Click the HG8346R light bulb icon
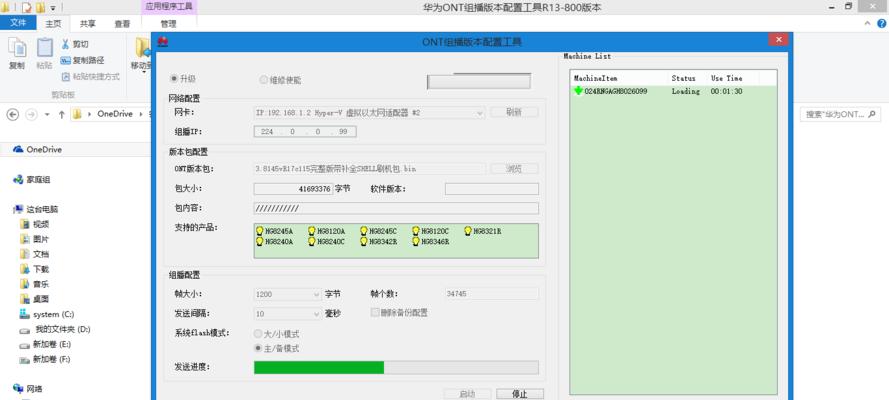This screenshot has height=400, width=889. pos(416,241)
